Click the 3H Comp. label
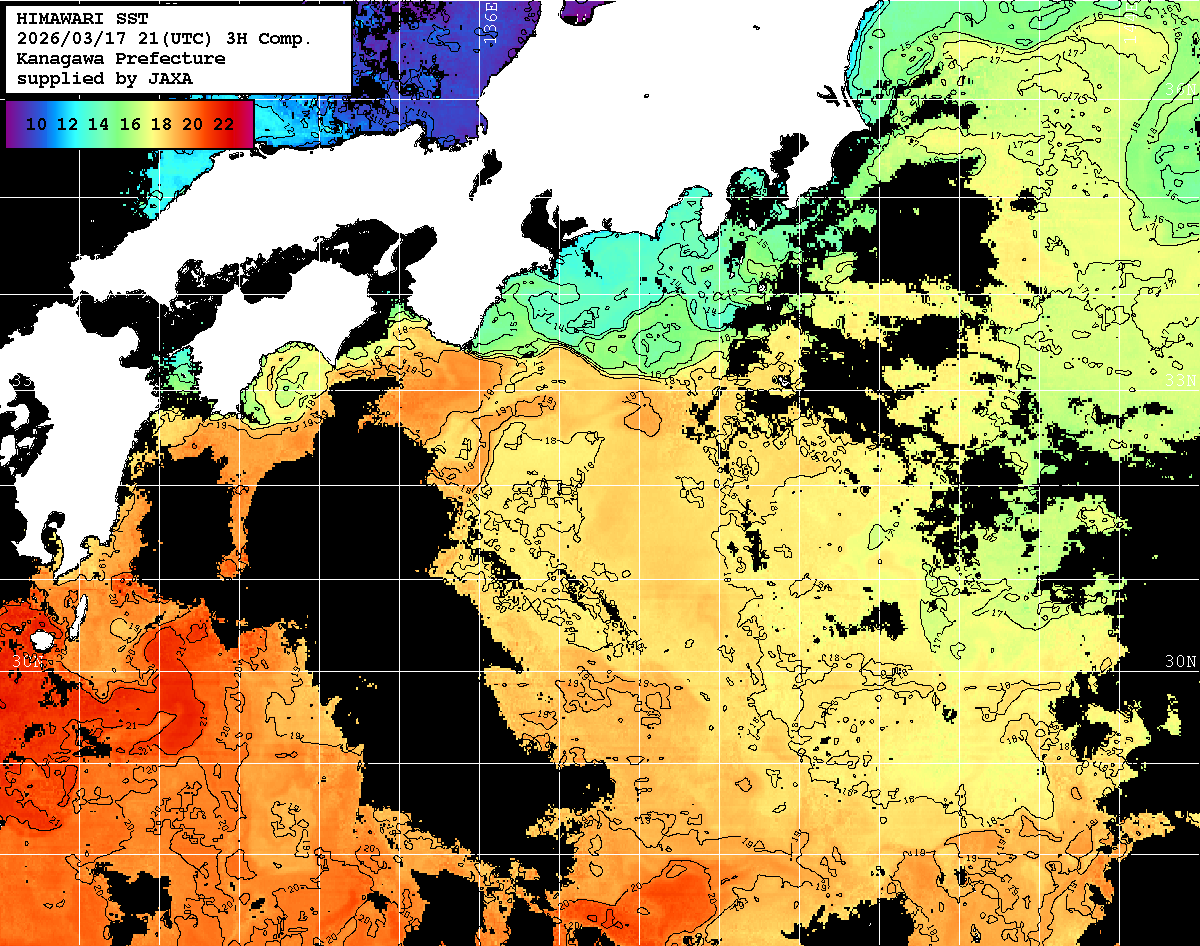The image size is (1200, 946). coord(271,38)
